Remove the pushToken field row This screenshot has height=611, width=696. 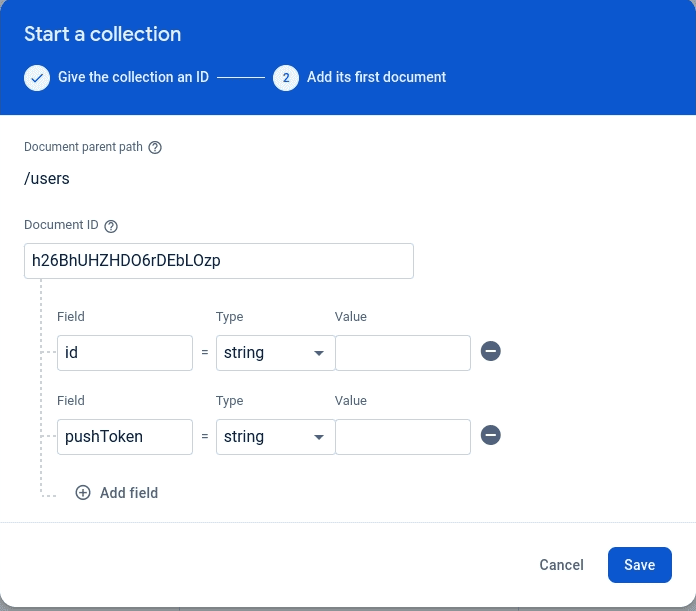click(x=490, y=436)
